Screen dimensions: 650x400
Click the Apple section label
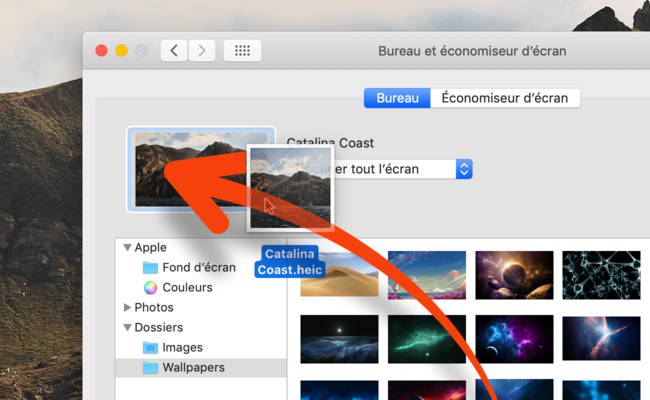[150, 247]
